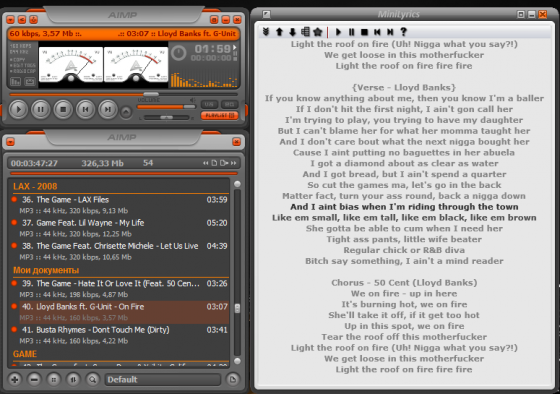Screen dimensions: 560x394
Task: Toggle the left button above PLAYLIST button
Action: tap(209, 104)
